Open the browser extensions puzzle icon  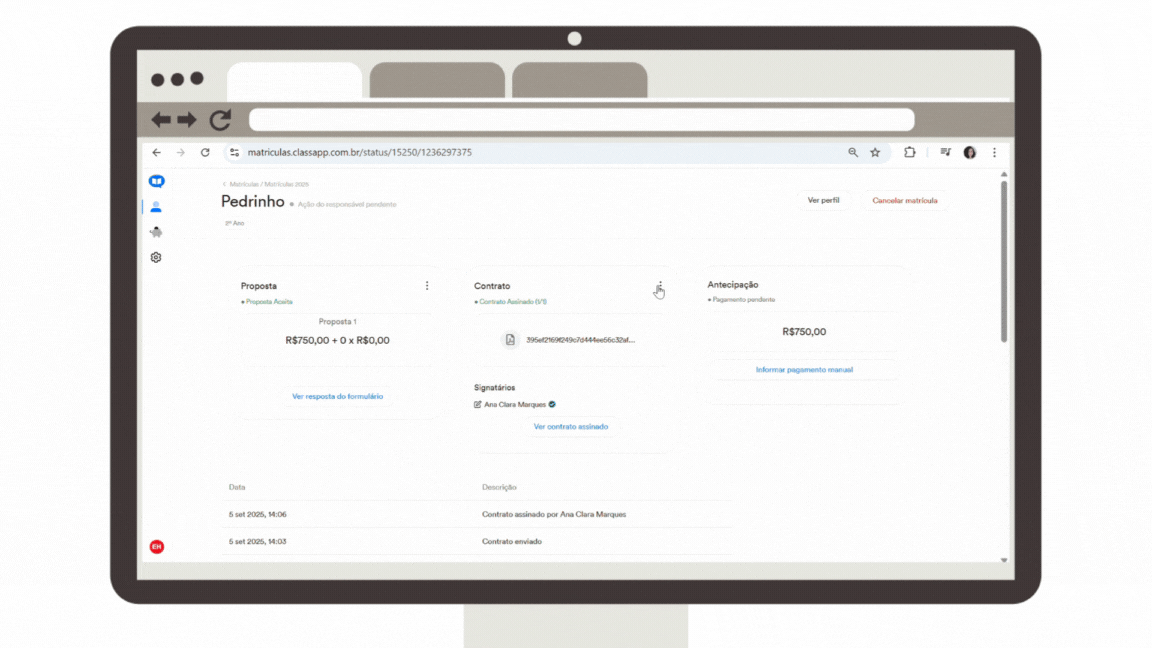click(x=910, y=152)
